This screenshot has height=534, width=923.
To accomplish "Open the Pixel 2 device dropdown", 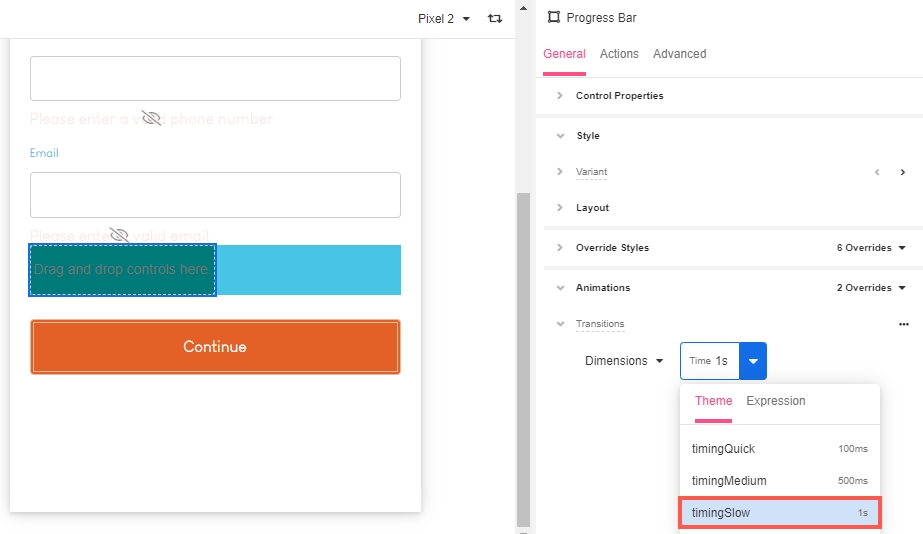I will point(444,19).
